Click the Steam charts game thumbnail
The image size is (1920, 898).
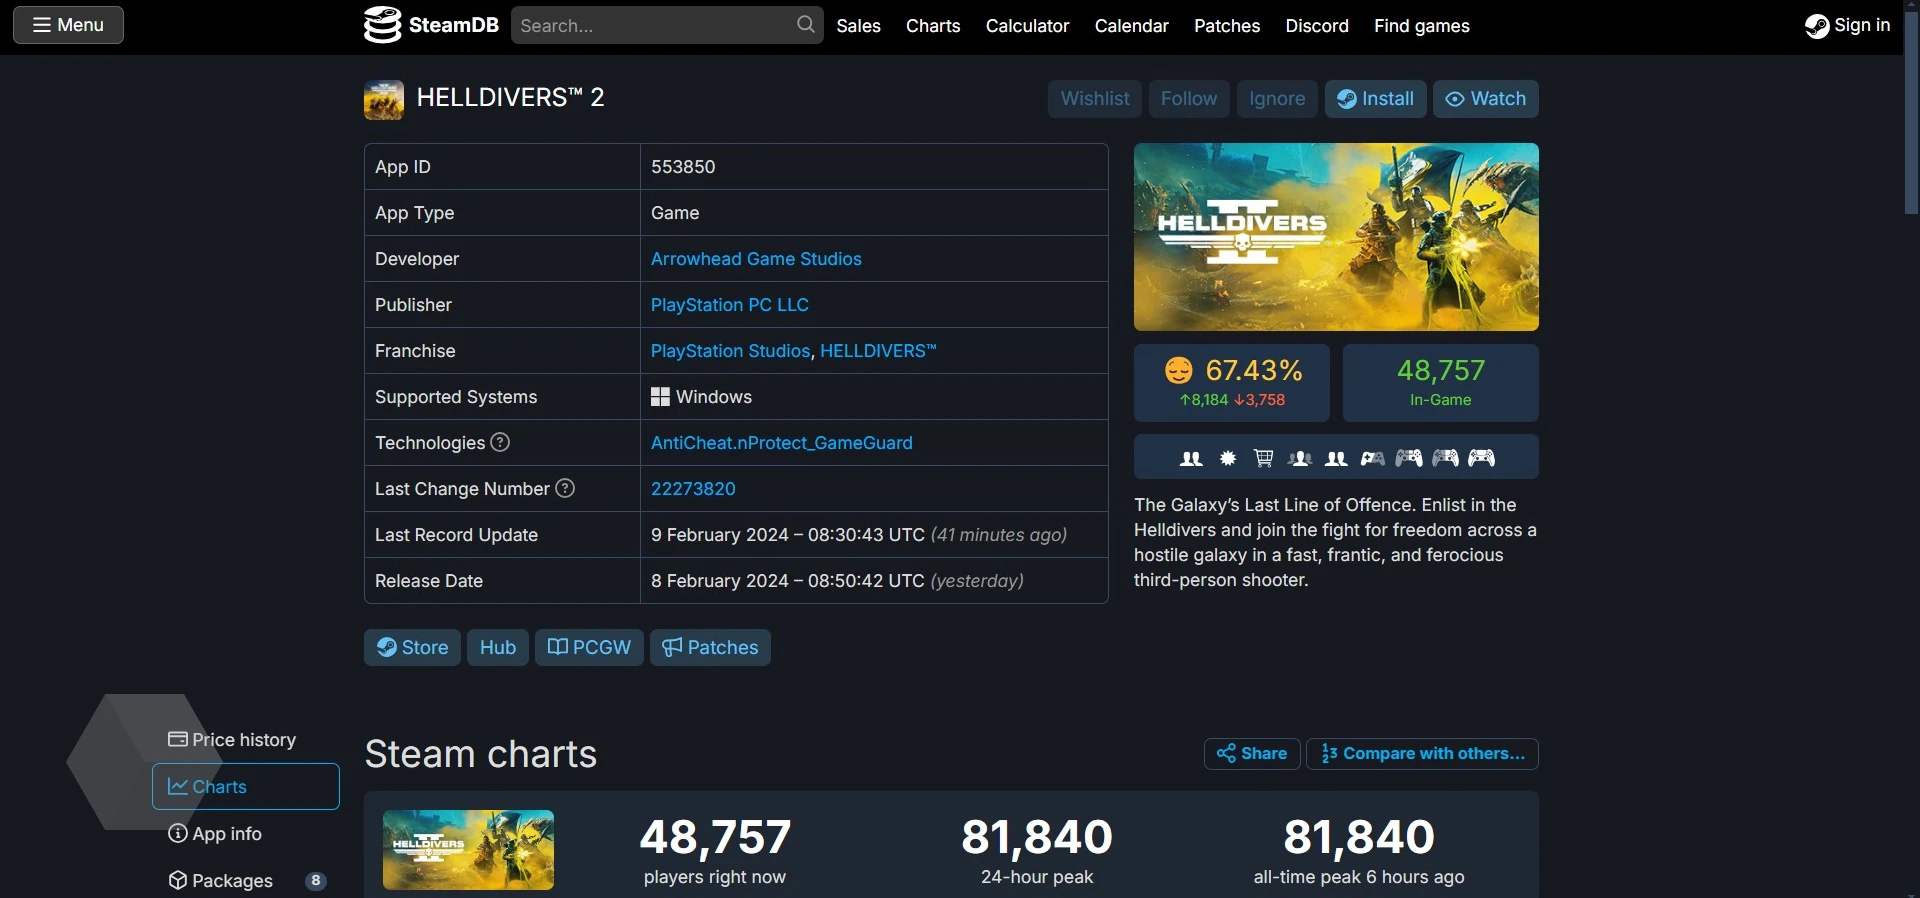(468, 850)
